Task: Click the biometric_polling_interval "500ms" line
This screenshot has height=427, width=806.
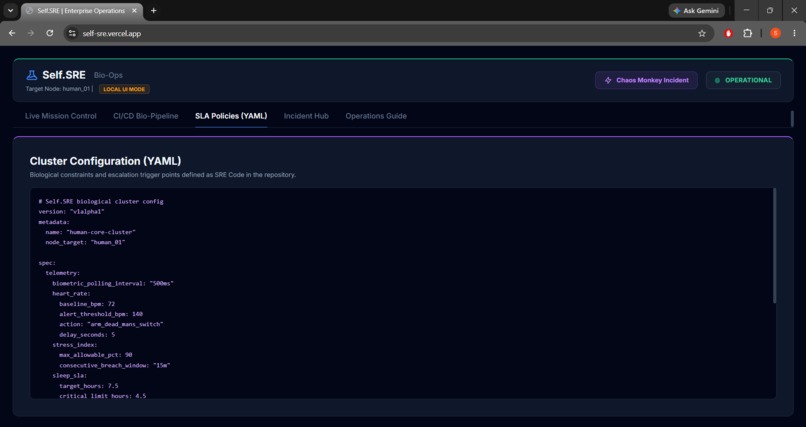Action: [x=113, y=284]
